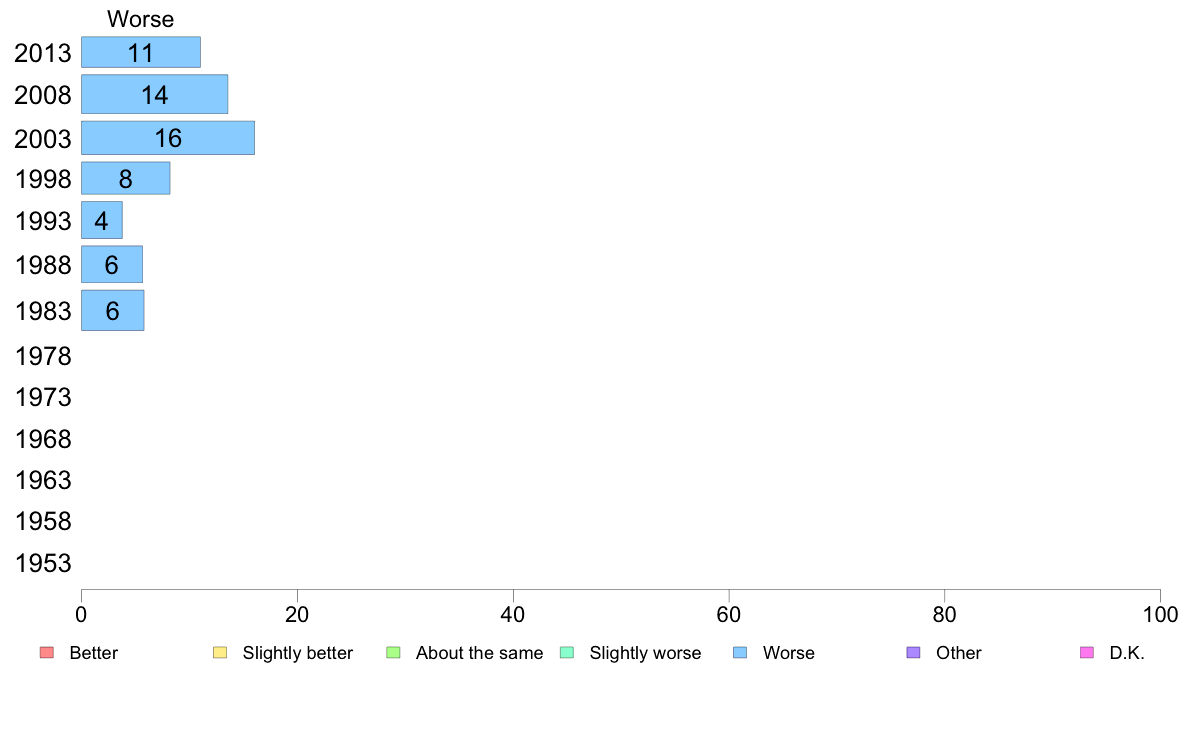The height and width of the screenshot is (736, 1188).
Task: Click the pink D.K. legend swatch
Action: tap(1087, 653)
